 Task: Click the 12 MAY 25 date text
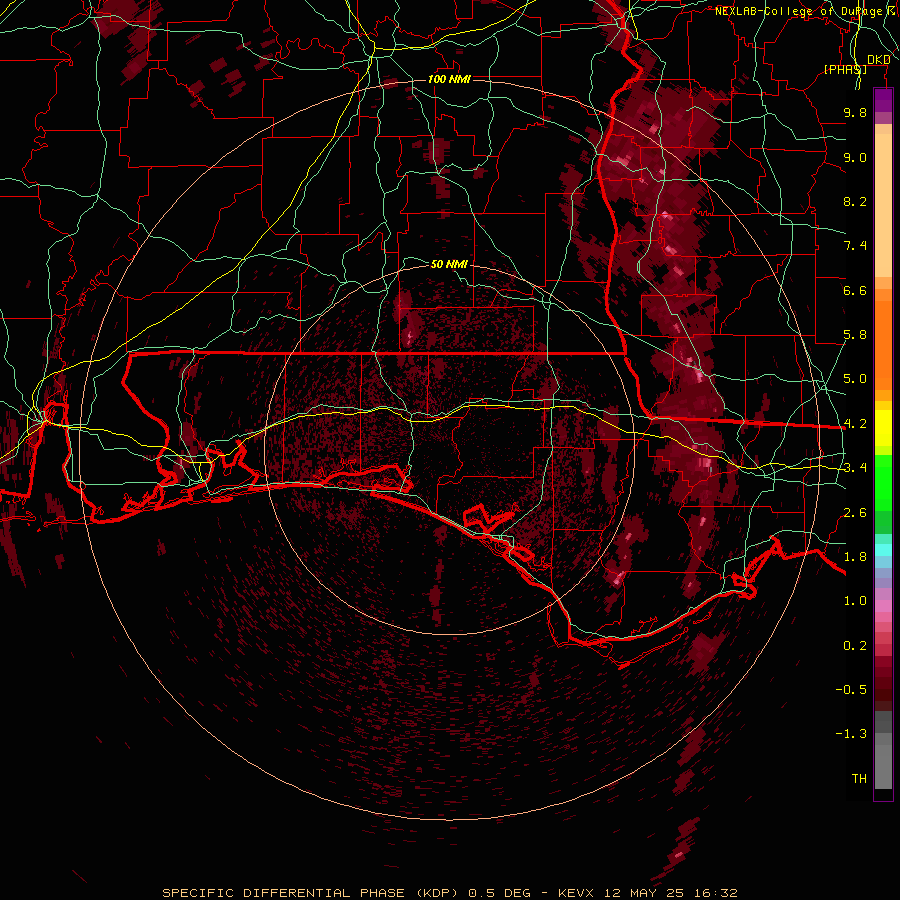[x=644, y=893]
